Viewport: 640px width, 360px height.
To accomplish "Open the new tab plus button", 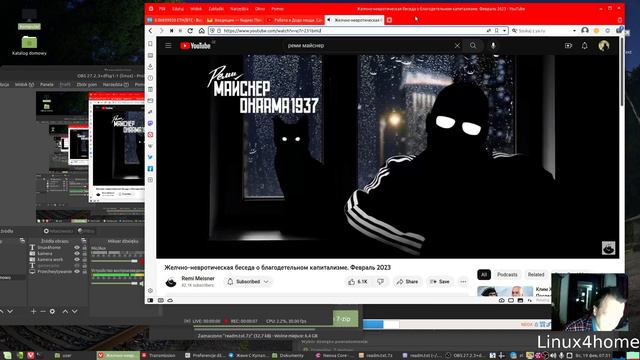I will [389, 20].
